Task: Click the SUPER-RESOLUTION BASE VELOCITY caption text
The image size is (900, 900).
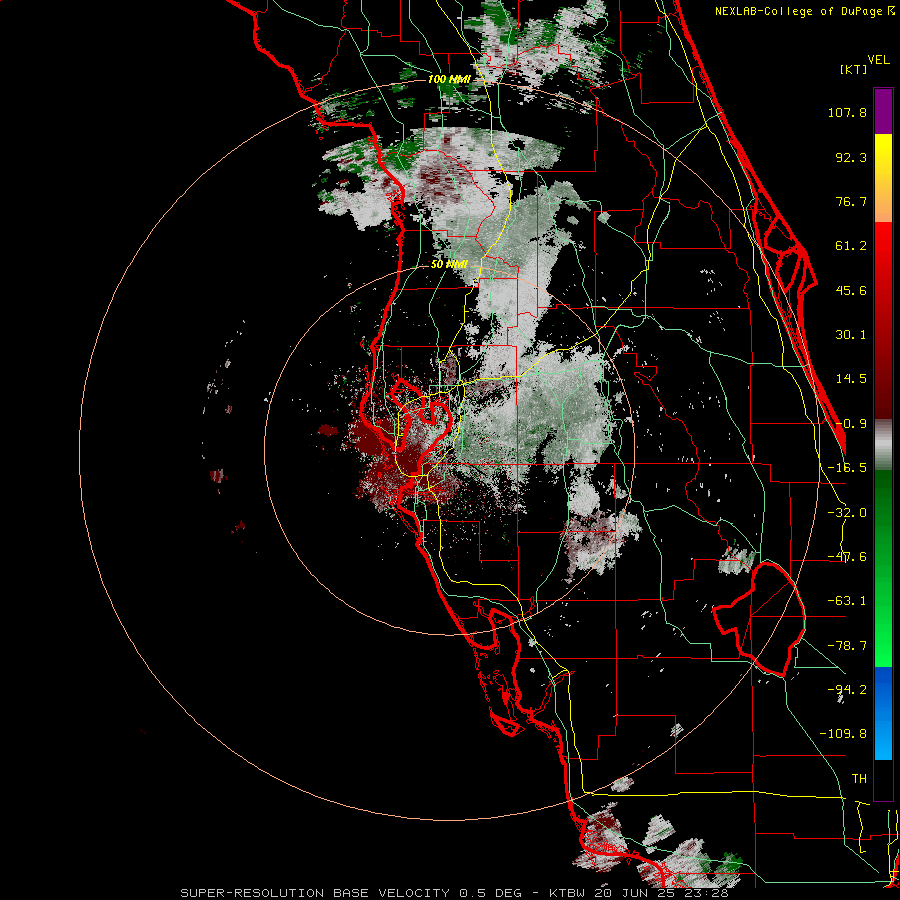Action: click(x=315, y=893)
